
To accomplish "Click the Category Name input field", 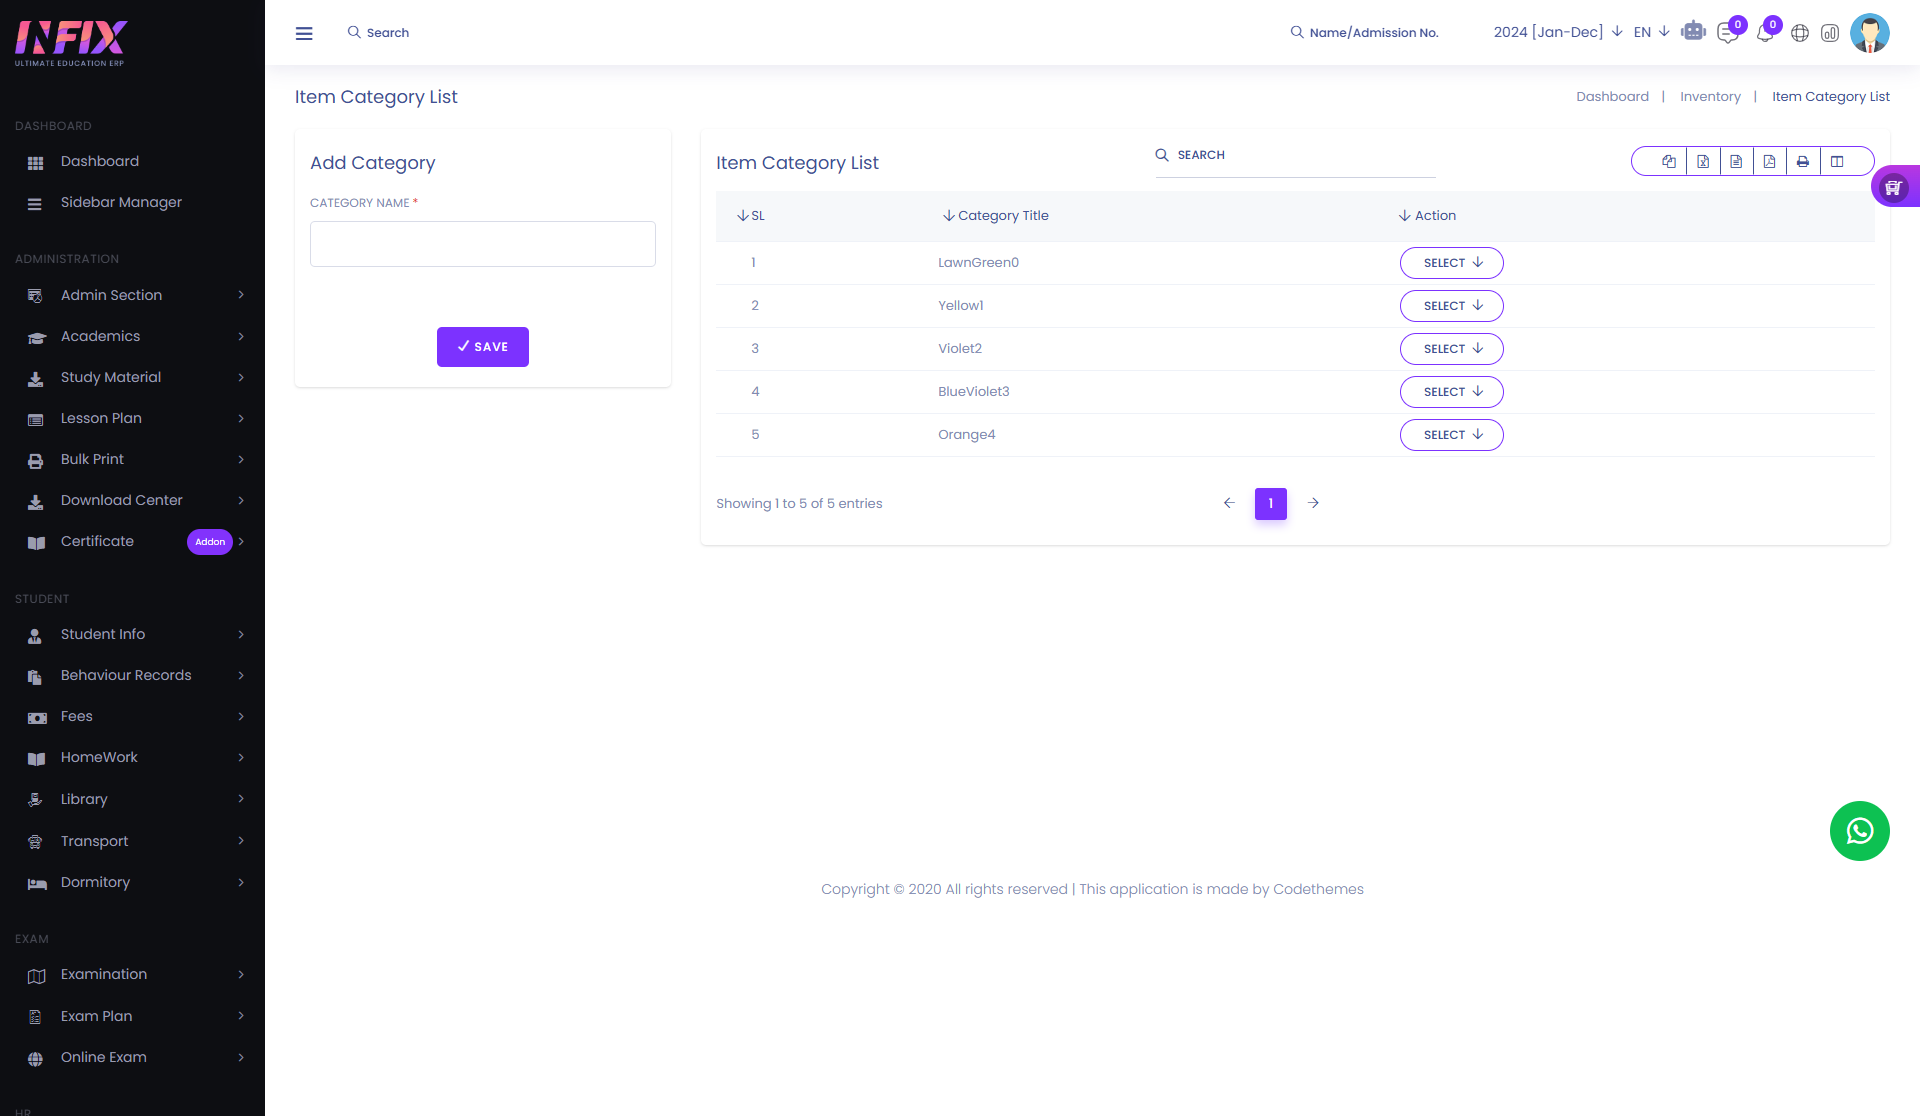I will pos(482,244).
